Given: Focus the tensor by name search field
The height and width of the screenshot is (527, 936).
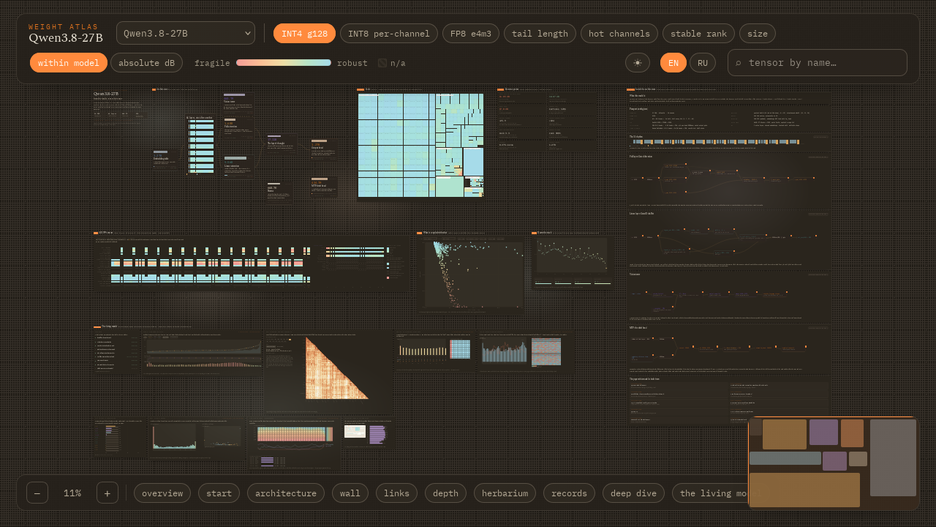Looking at the screenshot, I should click(x=817, y=63).
